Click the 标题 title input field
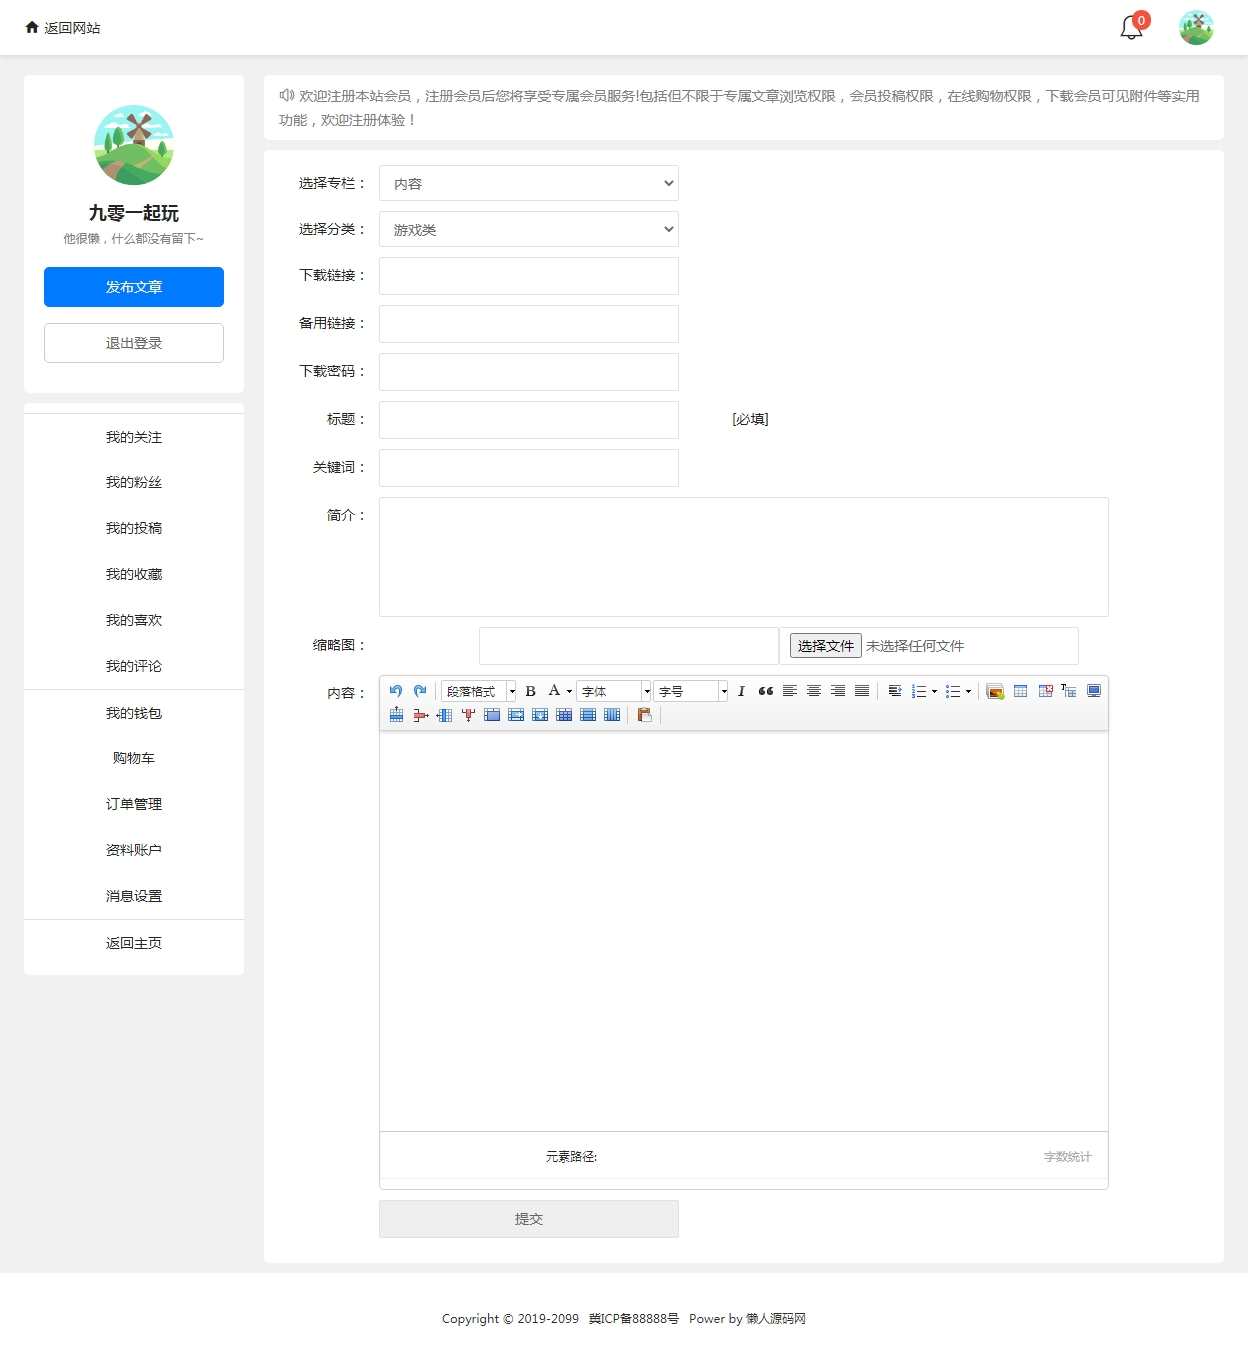The height and width of the screenshot is (1363, 1248). (528, 420)
